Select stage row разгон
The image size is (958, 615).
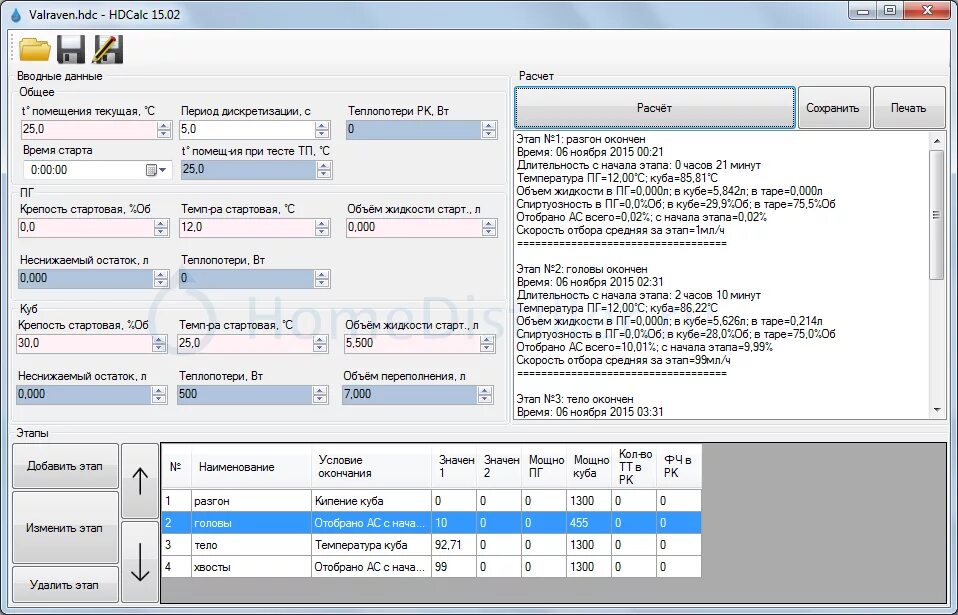tap(431, 501)
